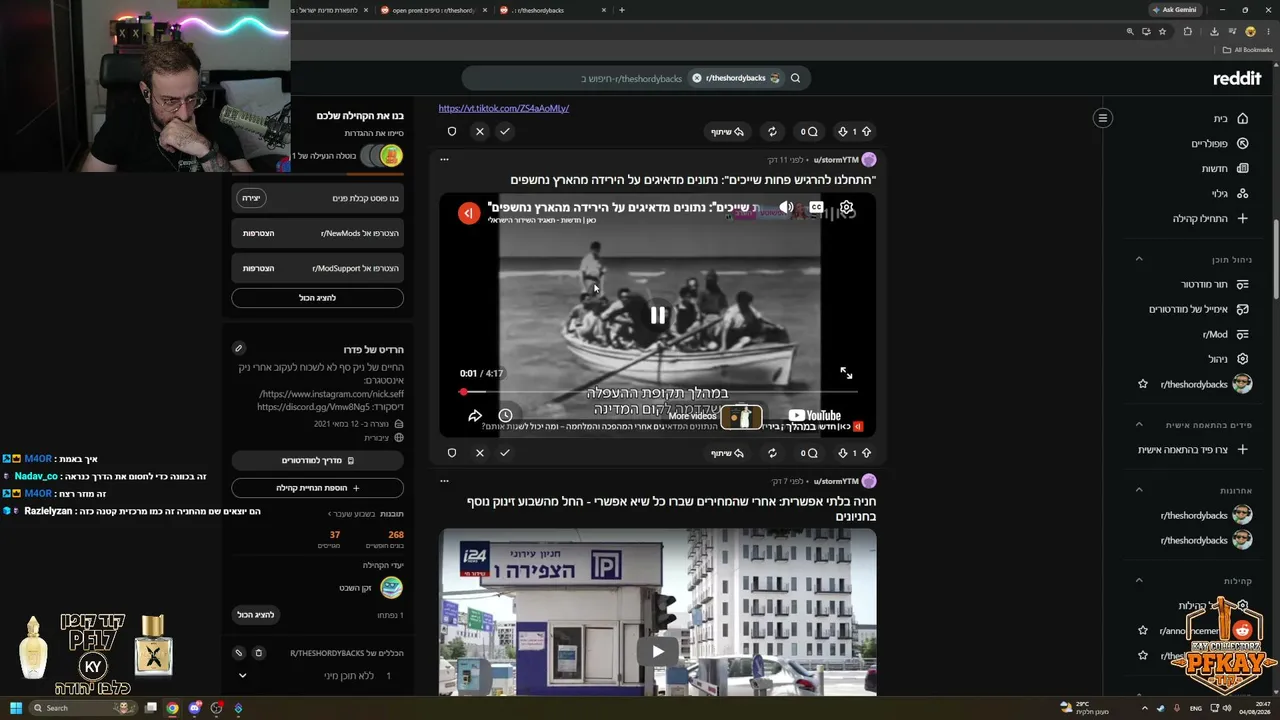
Task: Click 'הוספת הנחיית קהילה' button
Action: pyautogui.click(x=317, y=488)
